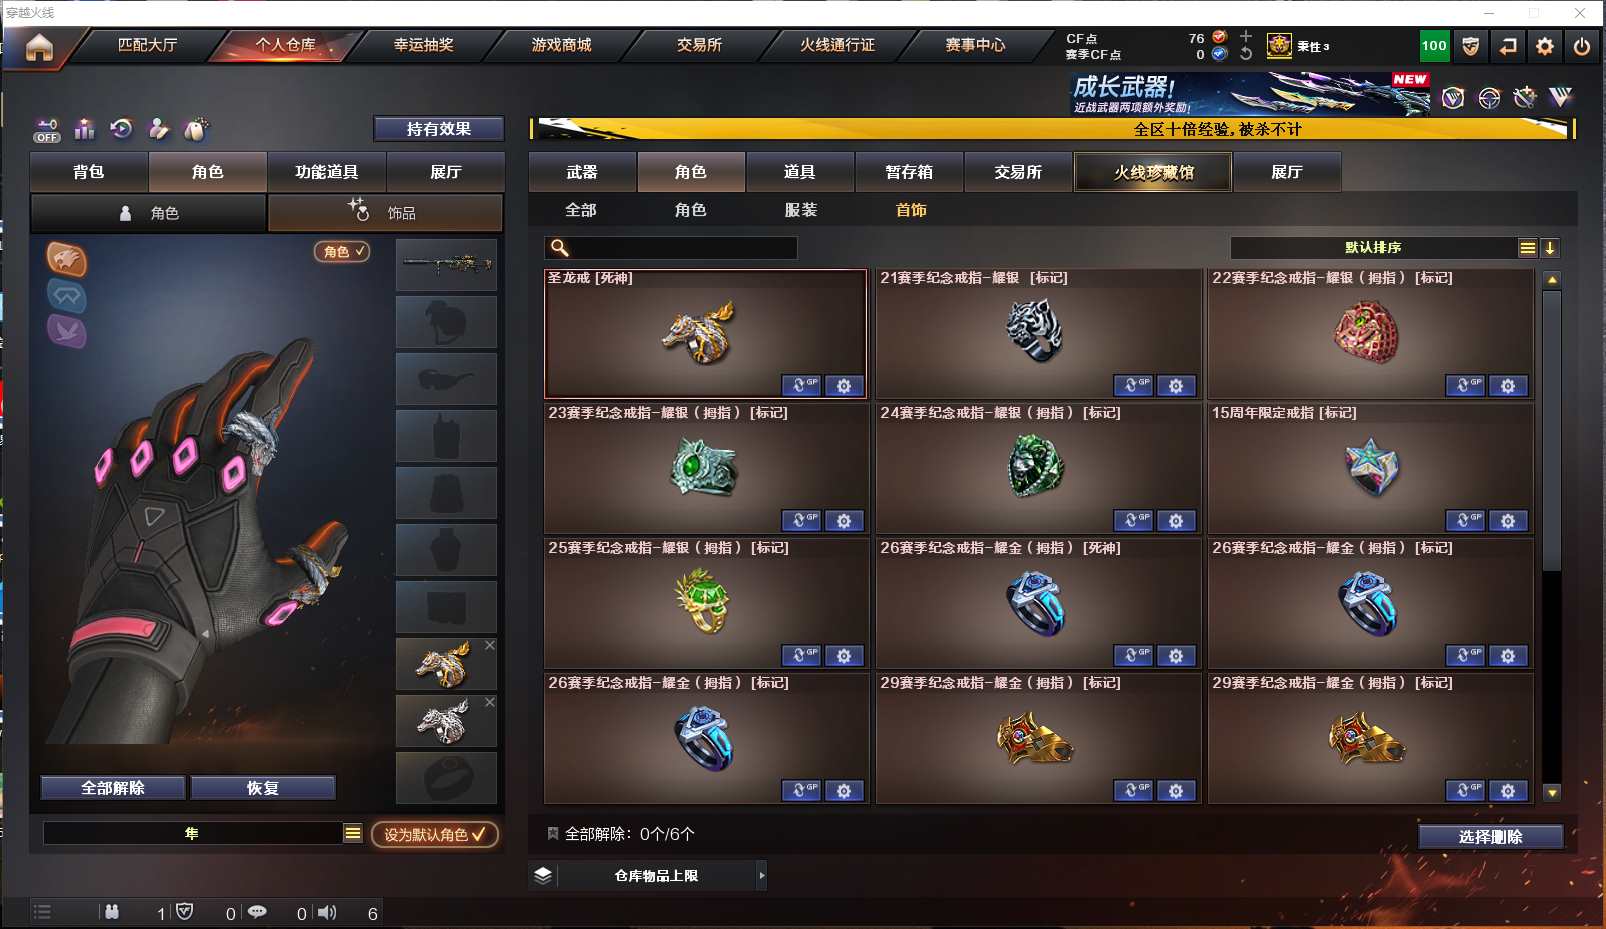Click the home icon in top navigation
The image size is (1606, 929).
(x=39, y=46)
